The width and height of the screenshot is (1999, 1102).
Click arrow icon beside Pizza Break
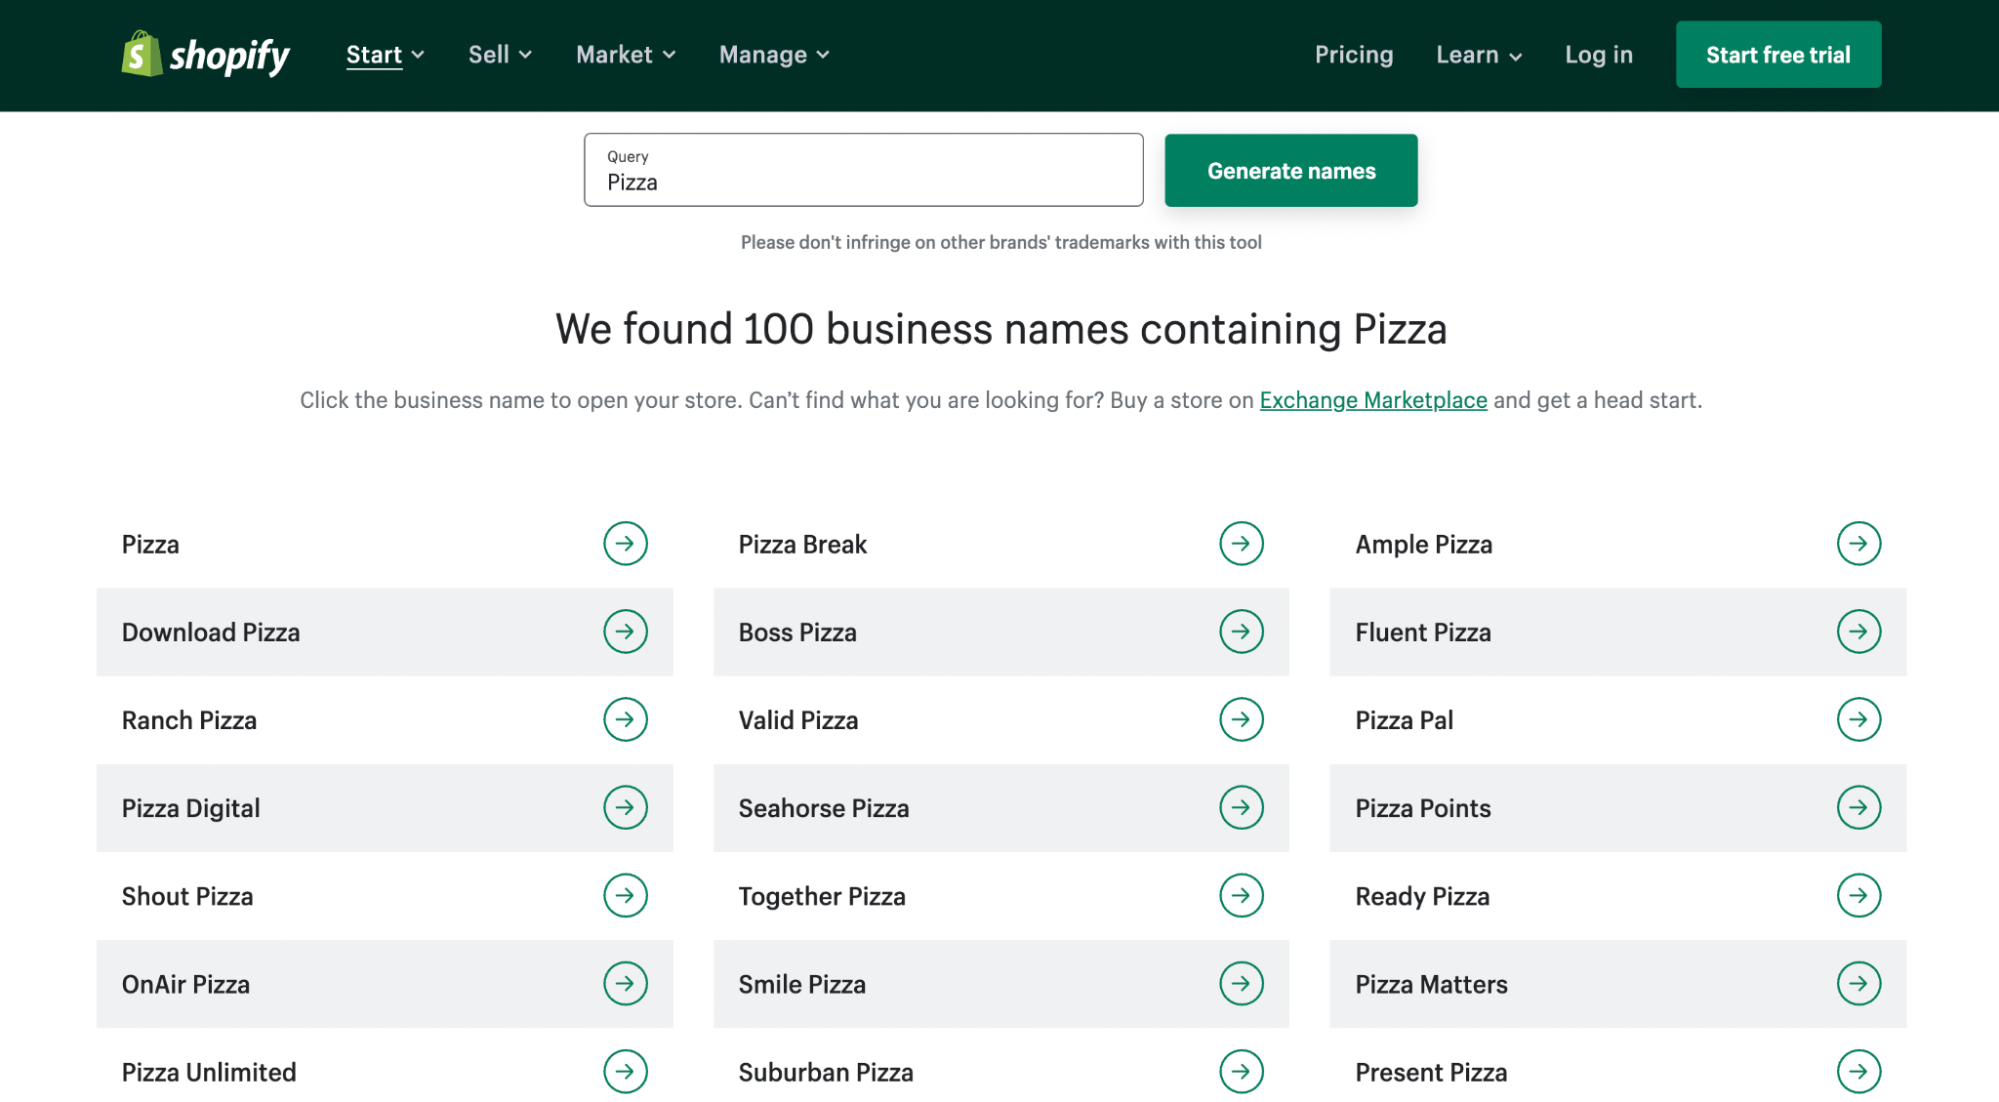click(1241, 544)
